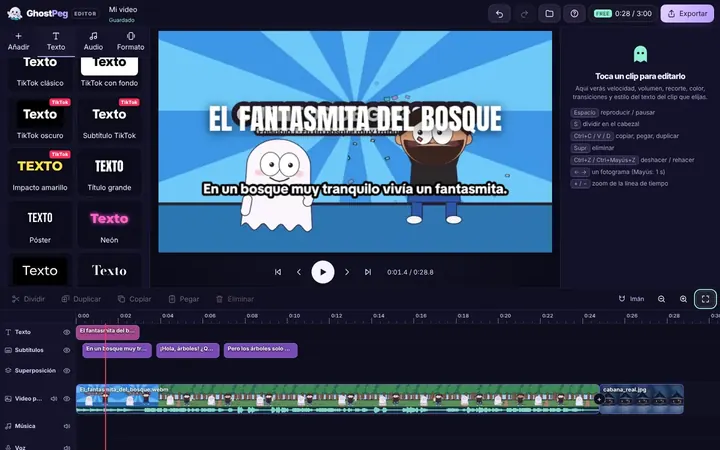This screenshot has width=720, height=450.
Task: Jump to the end of the video
Action: 368,272
